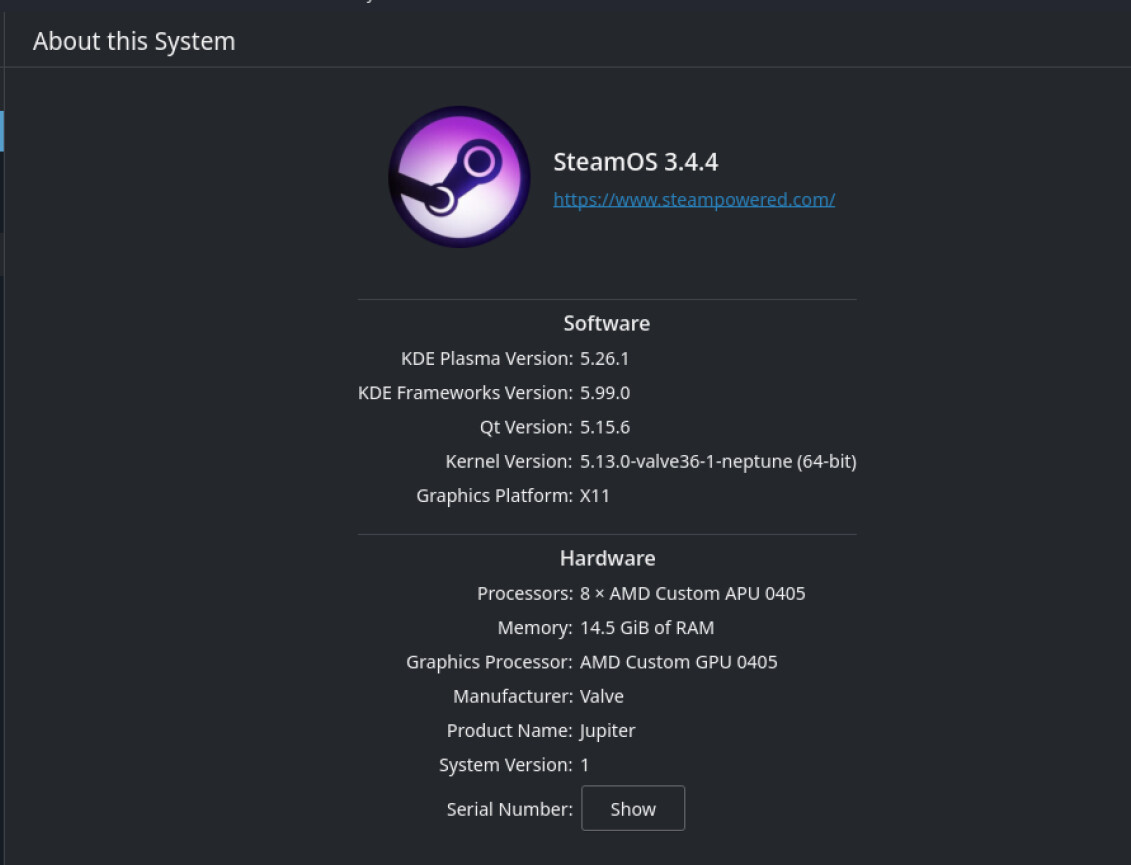Screen dimensions: 1131x865
Task: Select the System Version value 1
Action: 585,765
